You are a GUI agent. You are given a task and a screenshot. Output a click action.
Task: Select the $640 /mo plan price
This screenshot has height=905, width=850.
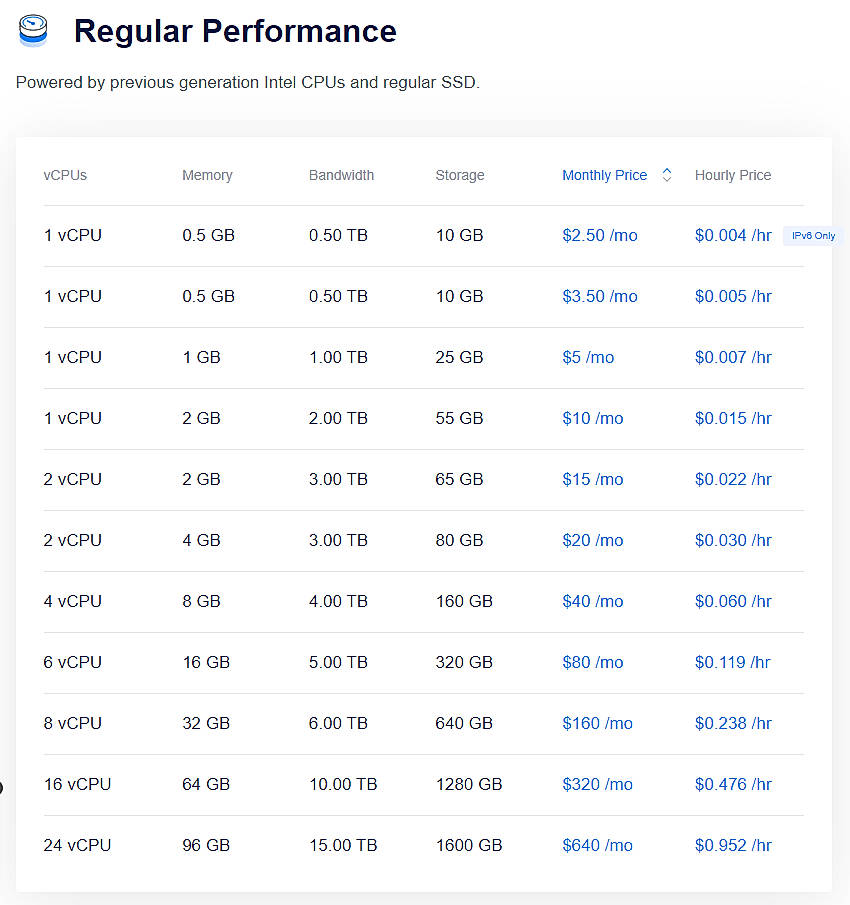[597, 845]
